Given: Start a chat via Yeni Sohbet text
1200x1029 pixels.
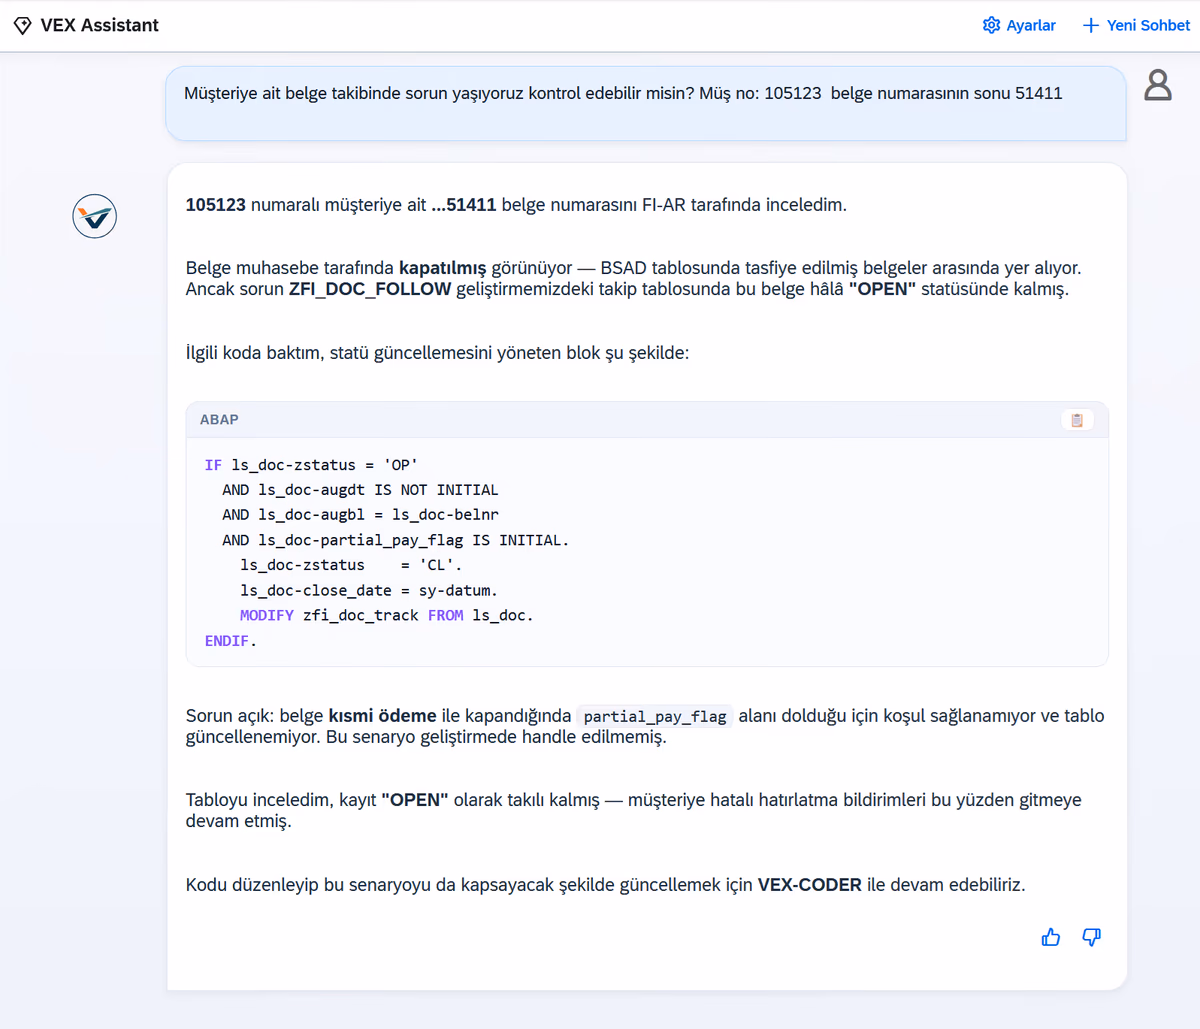Looking at the screenshot, I should coord(1148,25).
